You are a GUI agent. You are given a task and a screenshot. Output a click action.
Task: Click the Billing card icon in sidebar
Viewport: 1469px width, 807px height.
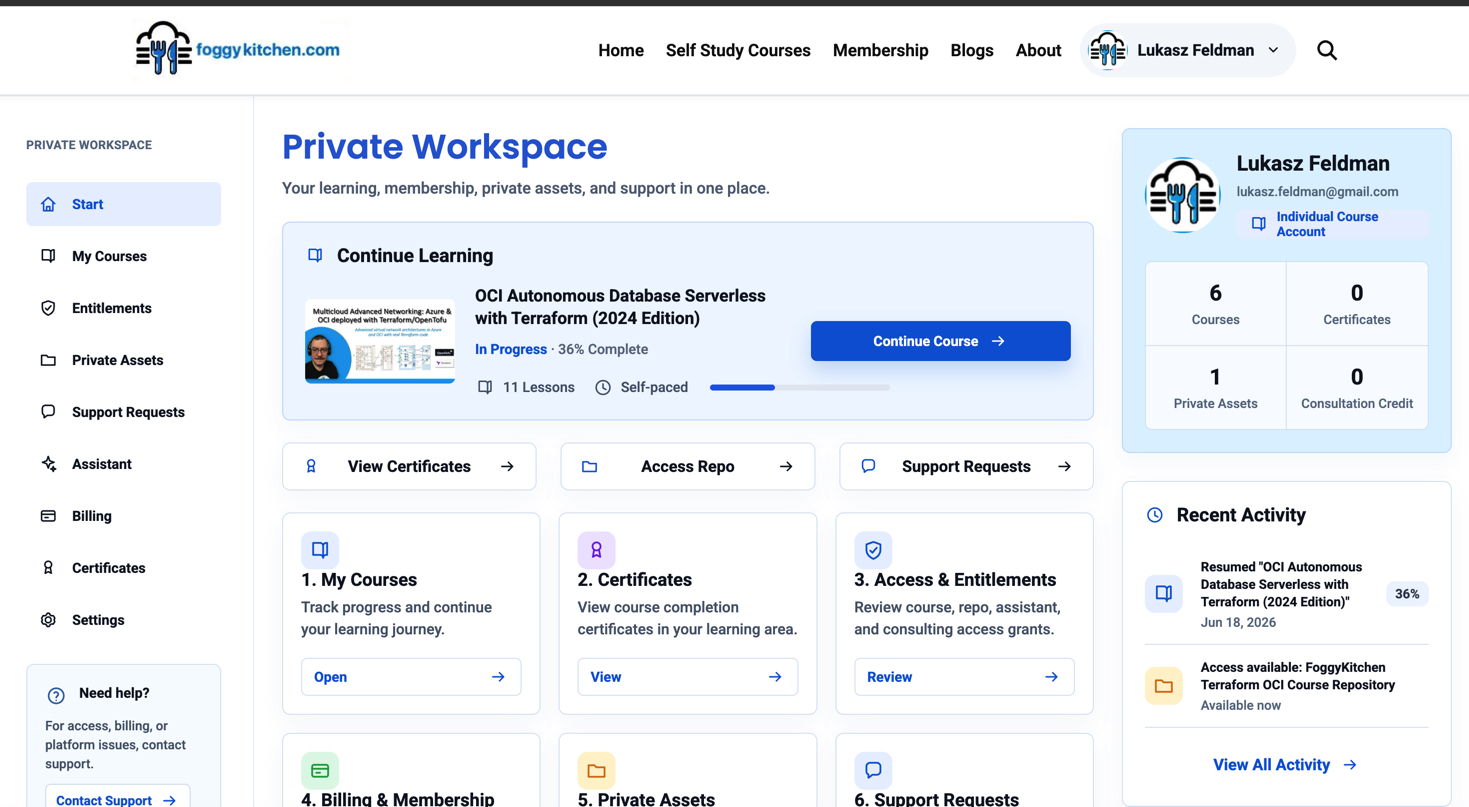pyautogui.click(x=48, y=516)
